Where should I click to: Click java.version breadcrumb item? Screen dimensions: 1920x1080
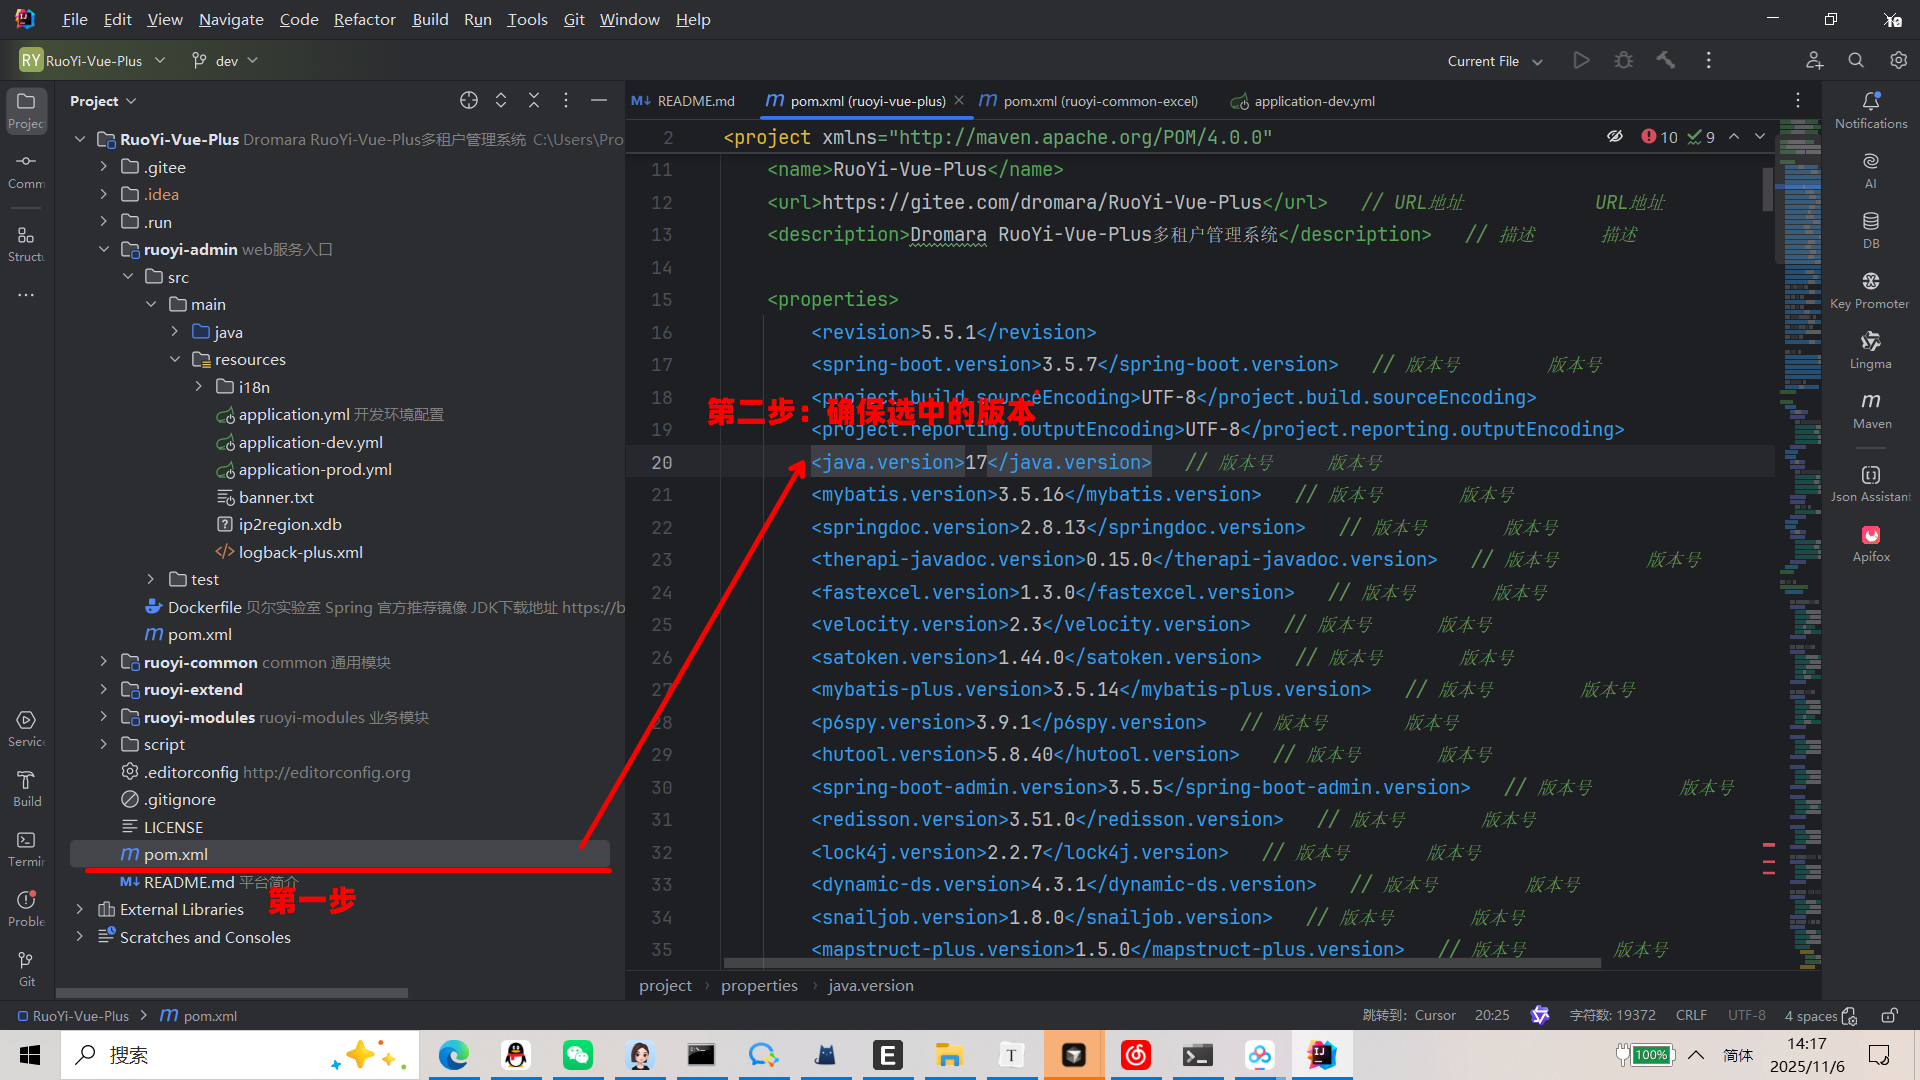(870, 985)
